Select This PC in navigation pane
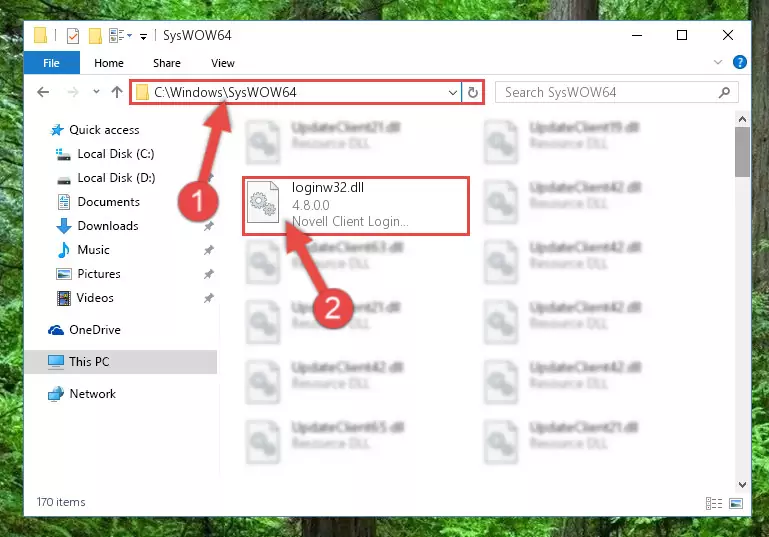Image resolution: width=769 pixels, height=537 pixels. [121, 362]
